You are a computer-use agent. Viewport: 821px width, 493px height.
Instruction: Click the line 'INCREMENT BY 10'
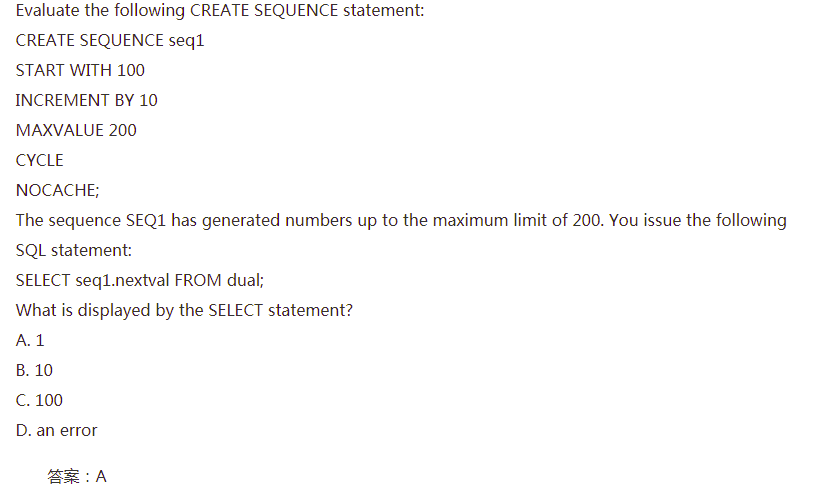coord(86,100)
